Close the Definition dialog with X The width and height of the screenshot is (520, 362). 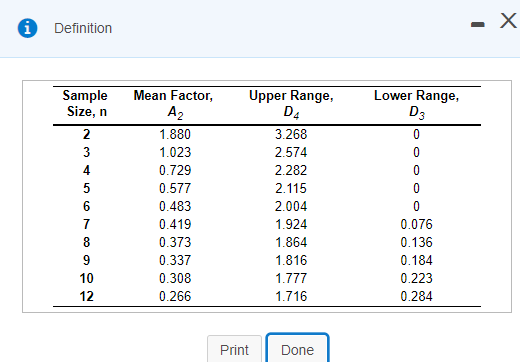pyautogui.click(x=508, y=21)
